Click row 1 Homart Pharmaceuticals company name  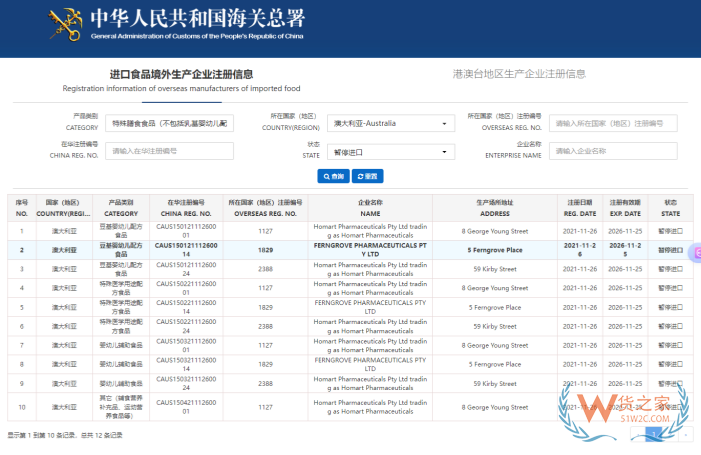coord(370,231)
